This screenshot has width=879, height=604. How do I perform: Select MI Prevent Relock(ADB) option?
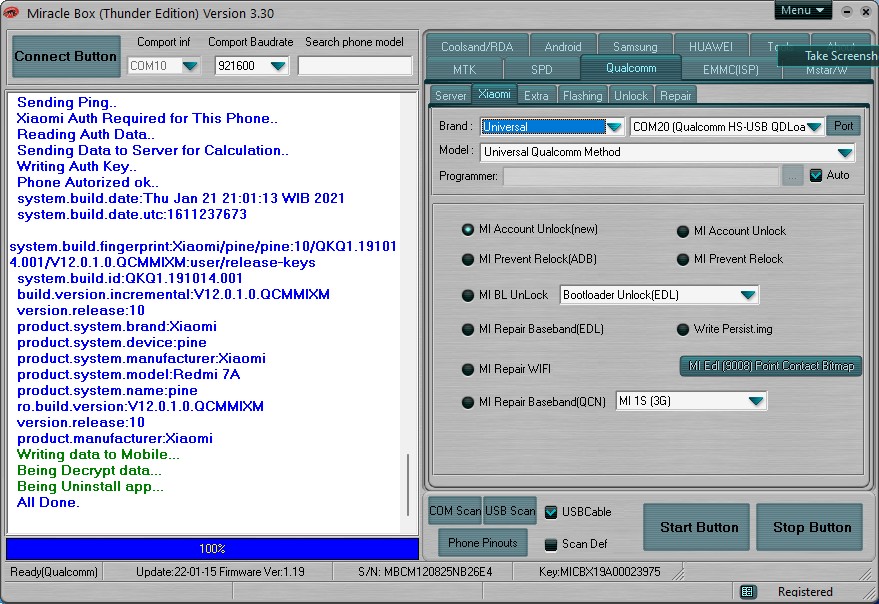tap(468, 259)
